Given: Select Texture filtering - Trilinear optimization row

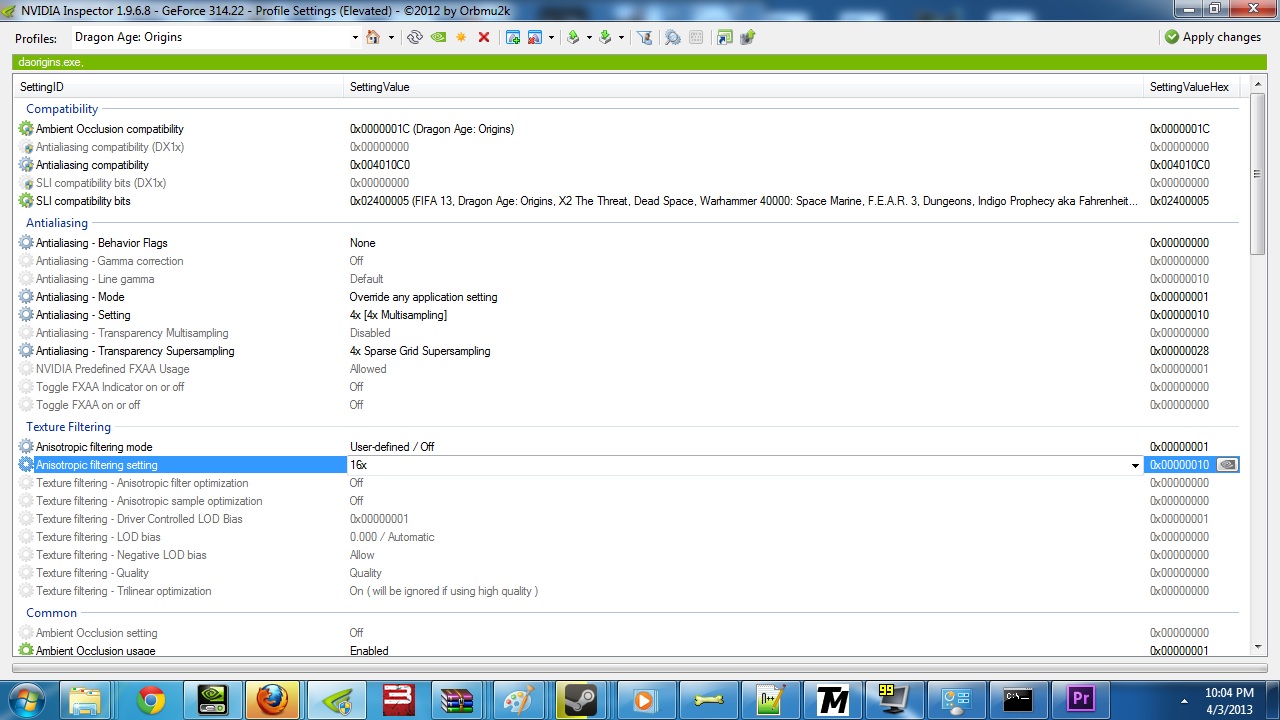Looking at the screenshot, I should point(628,591).
